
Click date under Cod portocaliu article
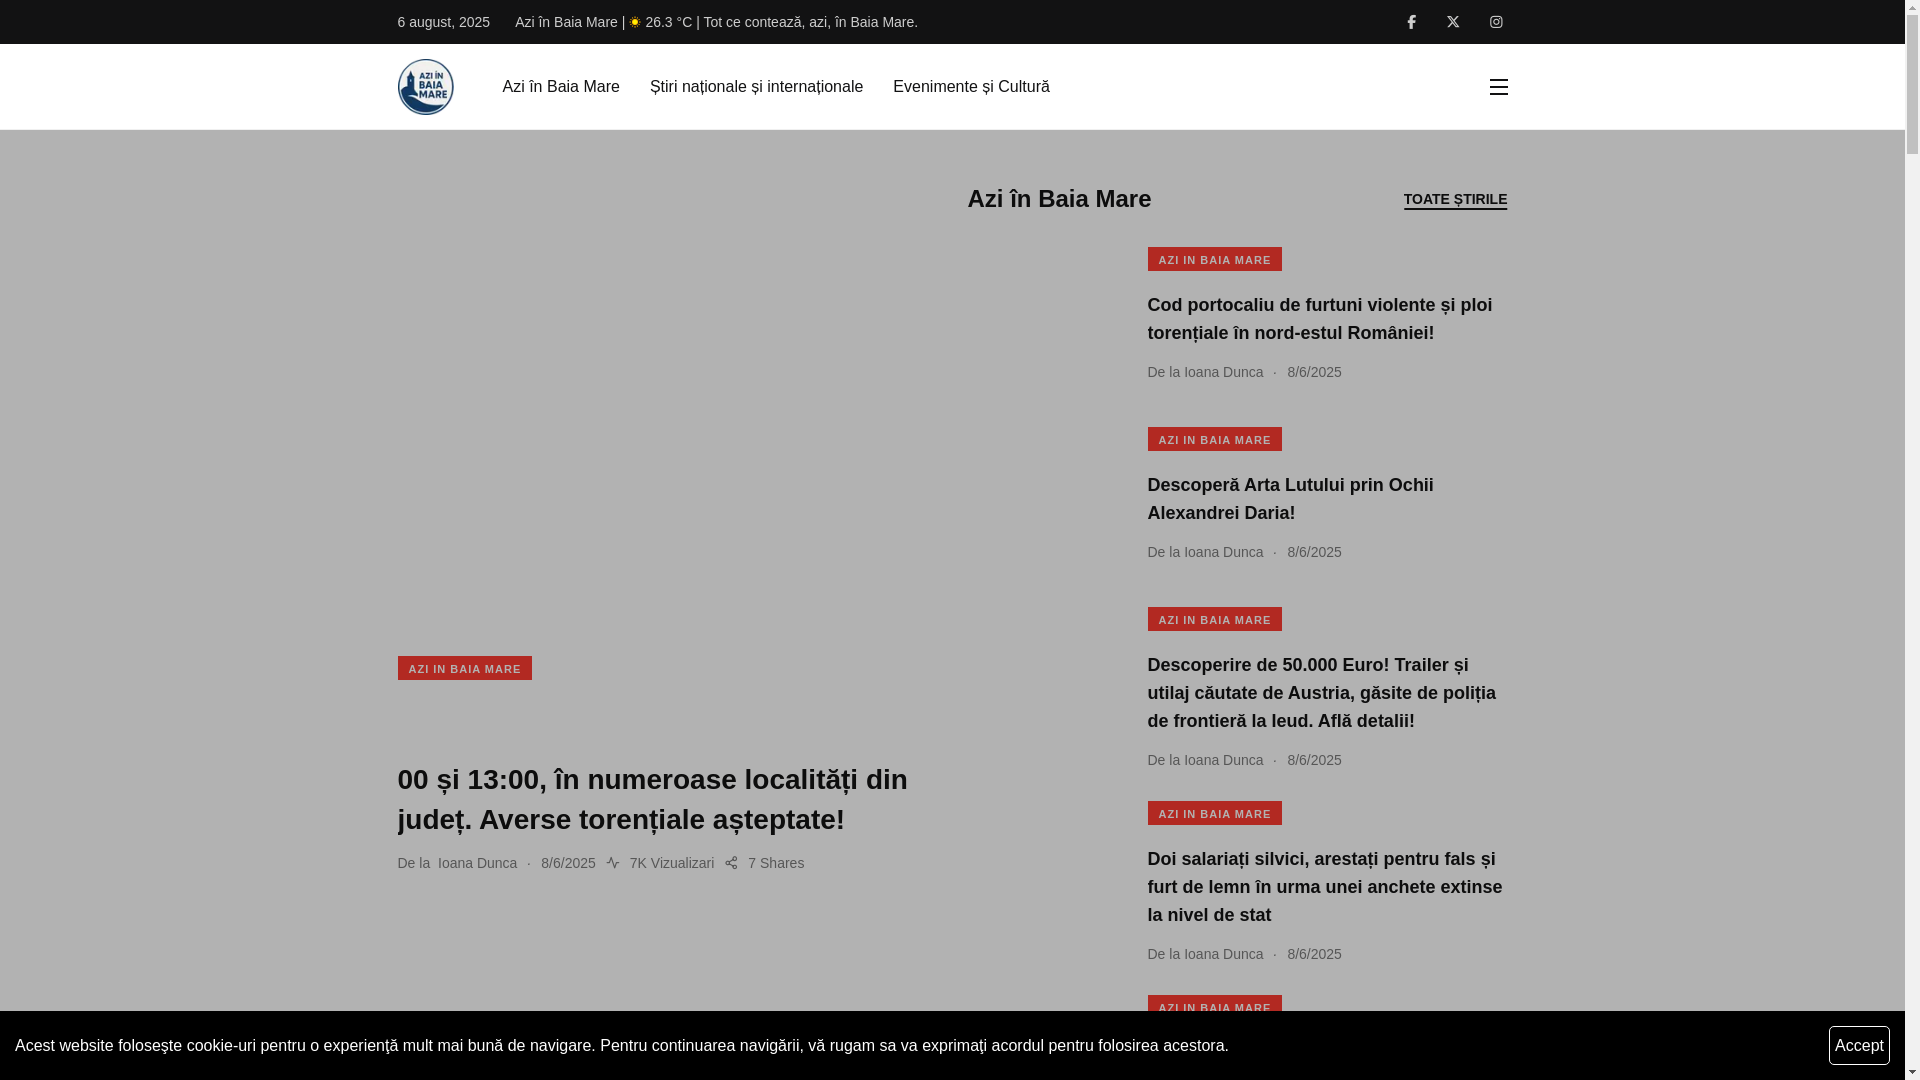(x=1314, y=372)
